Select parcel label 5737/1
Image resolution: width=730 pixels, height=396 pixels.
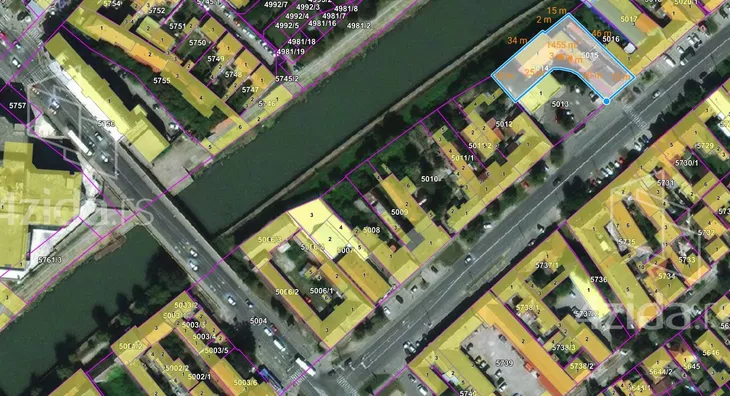pyautogui.click(x=547, y=265)
